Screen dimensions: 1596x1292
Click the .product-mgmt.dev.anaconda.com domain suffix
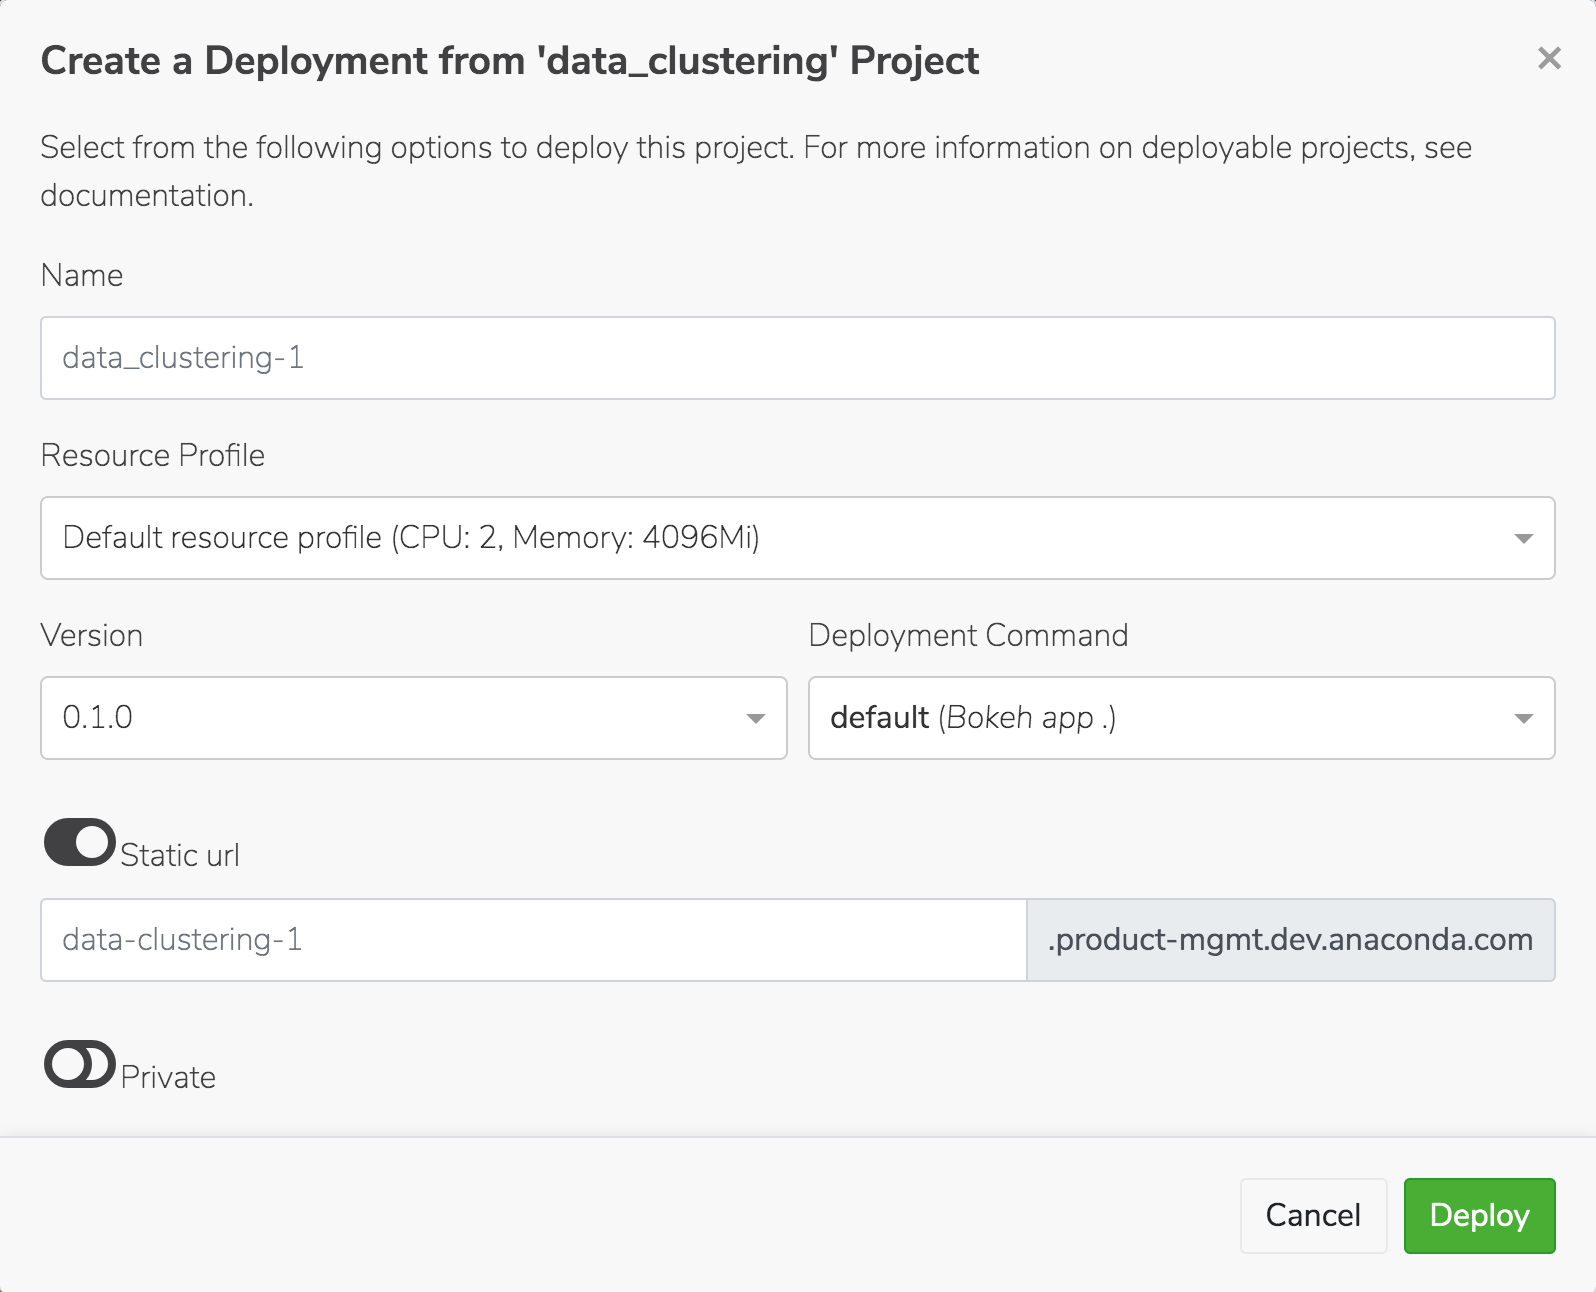[1290, 940]
